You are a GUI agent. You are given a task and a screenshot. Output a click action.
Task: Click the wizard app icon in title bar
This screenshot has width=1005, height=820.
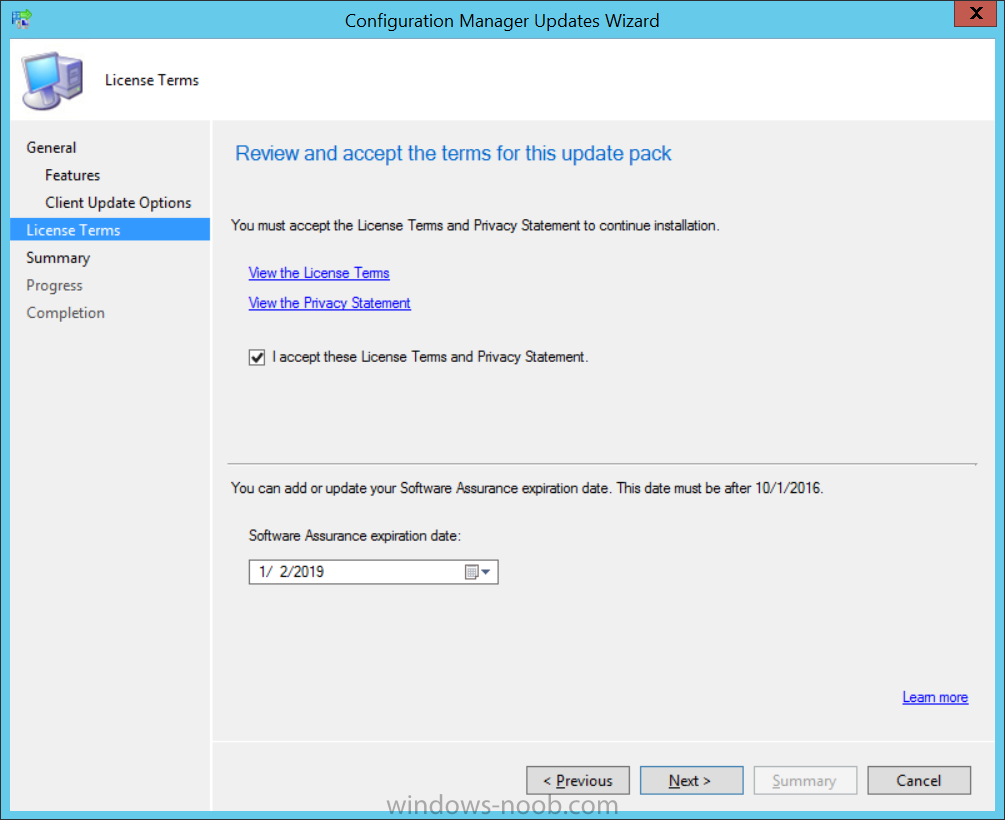[22, 19]
